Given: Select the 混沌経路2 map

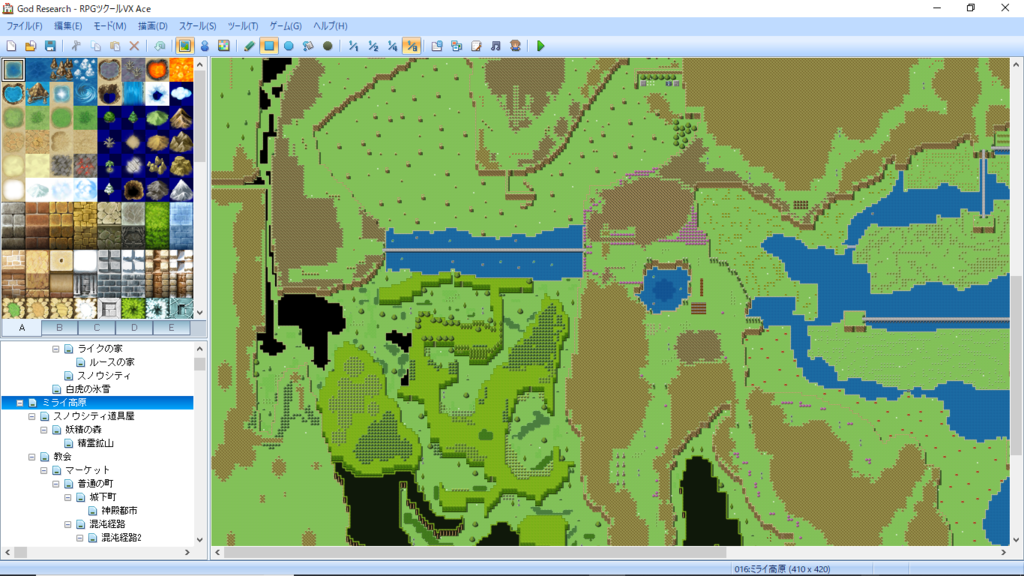Looking at the screenshot, I should (121, 538).
